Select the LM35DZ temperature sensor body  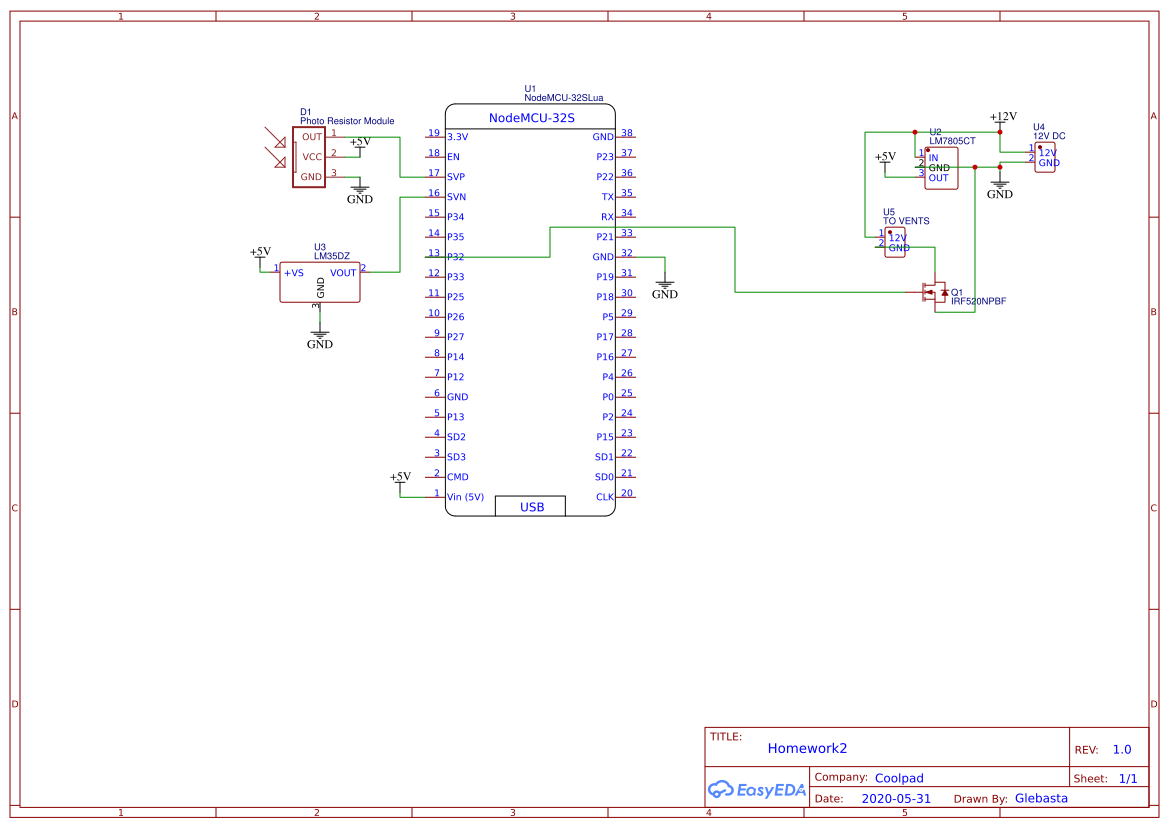[x=320, y=282]
